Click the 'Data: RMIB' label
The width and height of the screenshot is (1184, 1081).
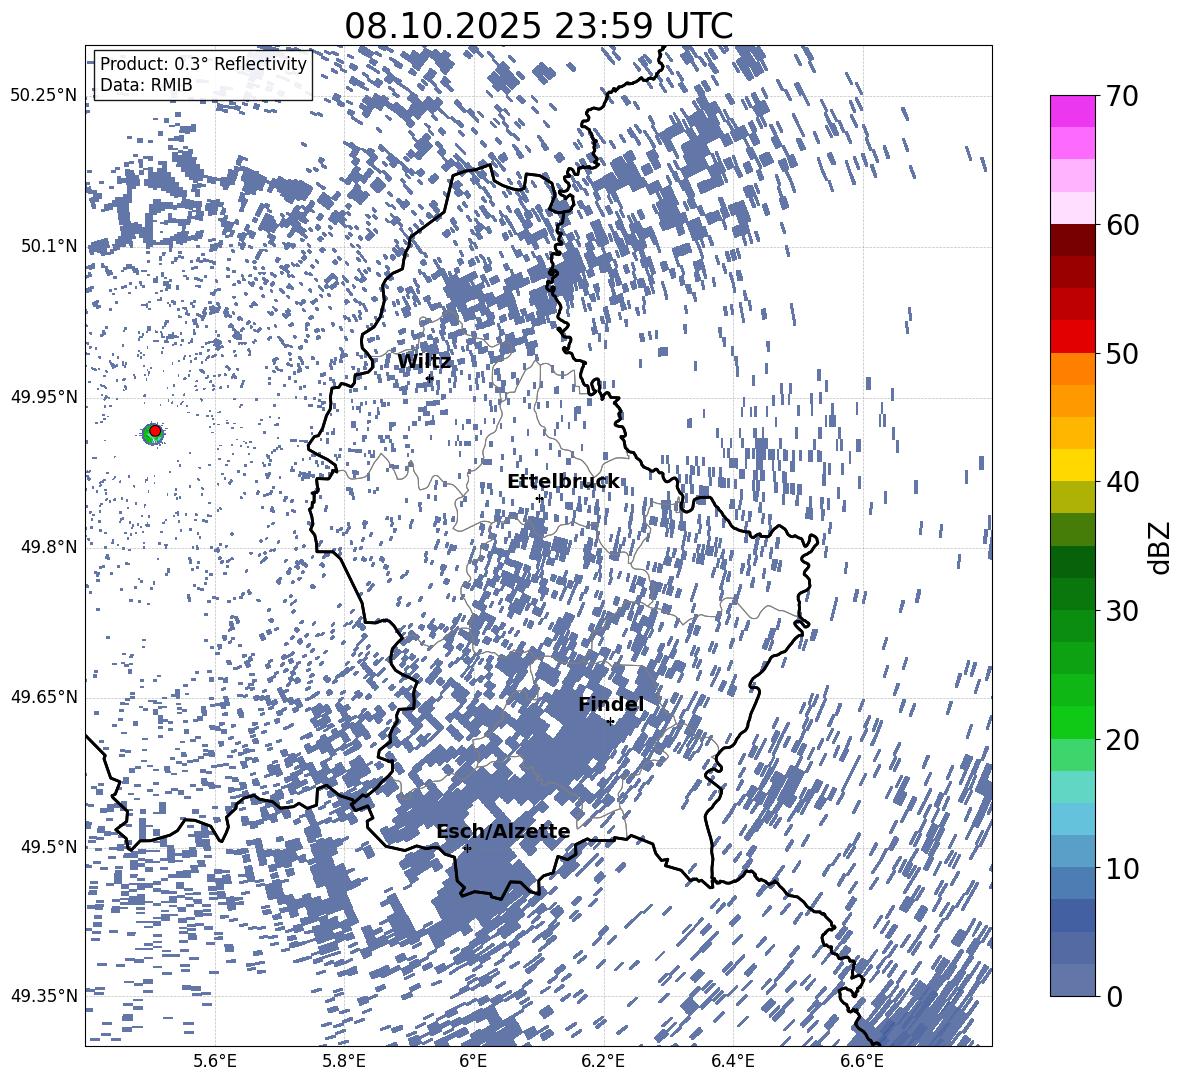coord(146,85)
